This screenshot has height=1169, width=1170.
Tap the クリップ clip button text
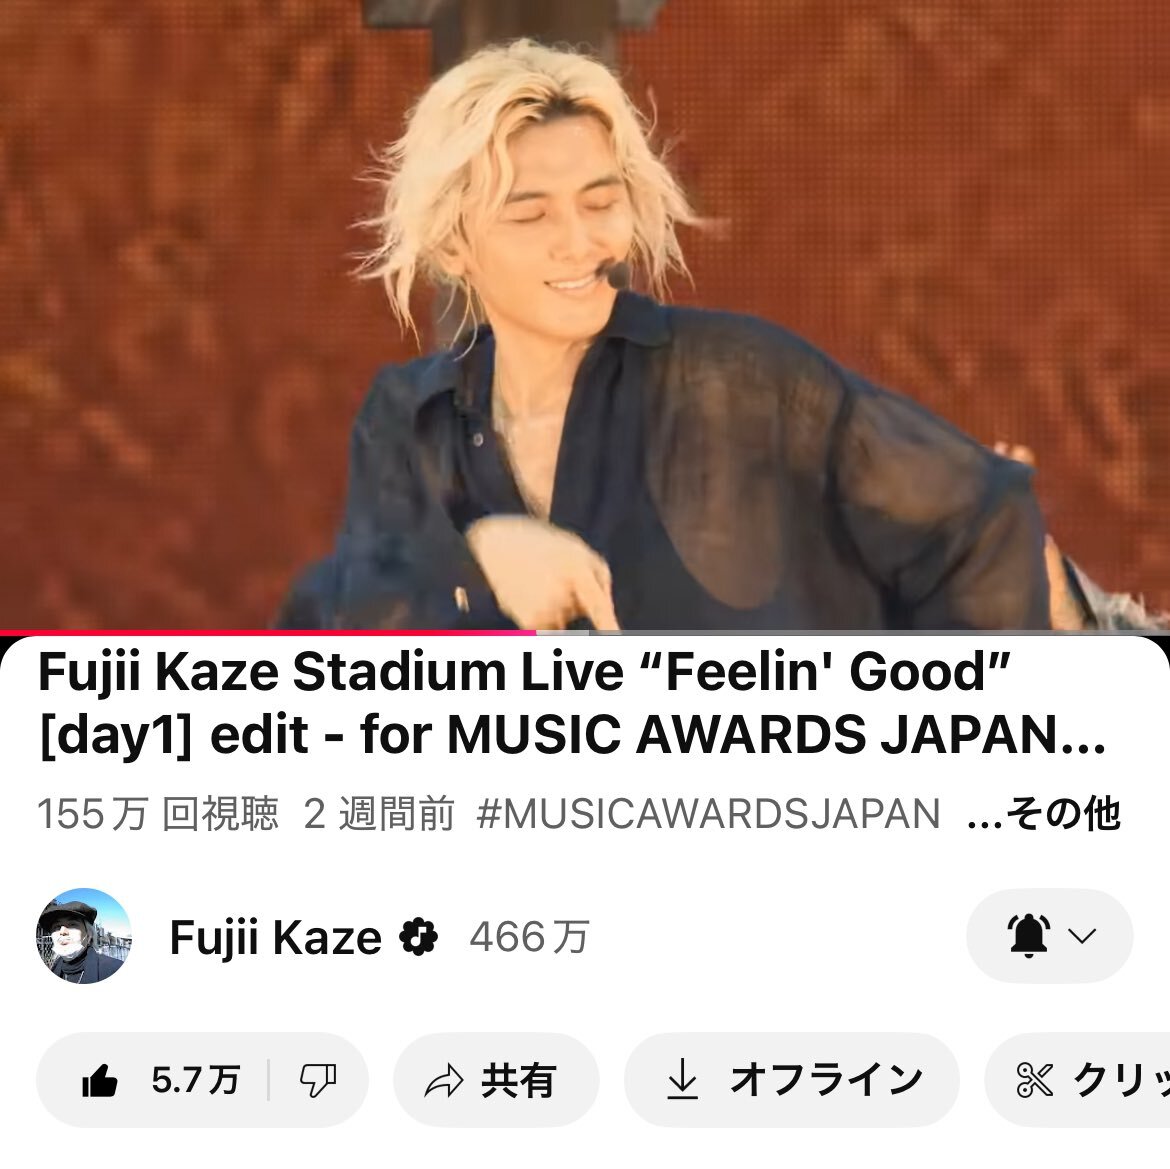point(1121,1079)
